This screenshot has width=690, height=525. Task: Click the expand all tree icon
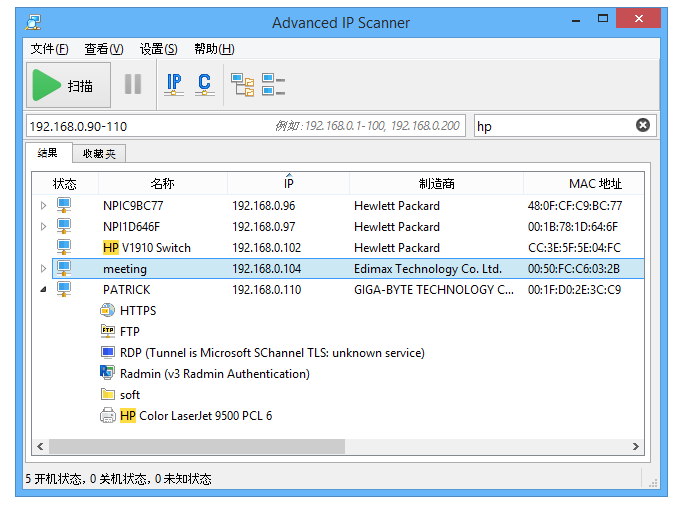[x=242, y=84]
